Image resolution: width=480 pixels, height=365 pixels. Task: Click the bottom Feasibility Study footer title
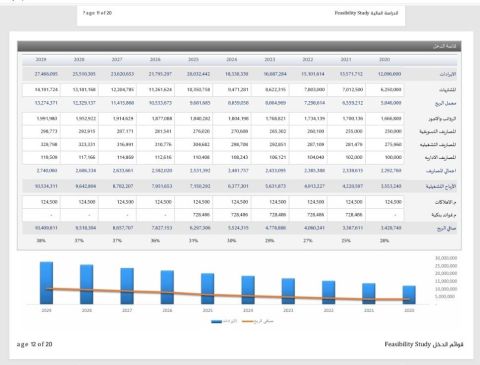pyautogui.click(x=424, y=344)
